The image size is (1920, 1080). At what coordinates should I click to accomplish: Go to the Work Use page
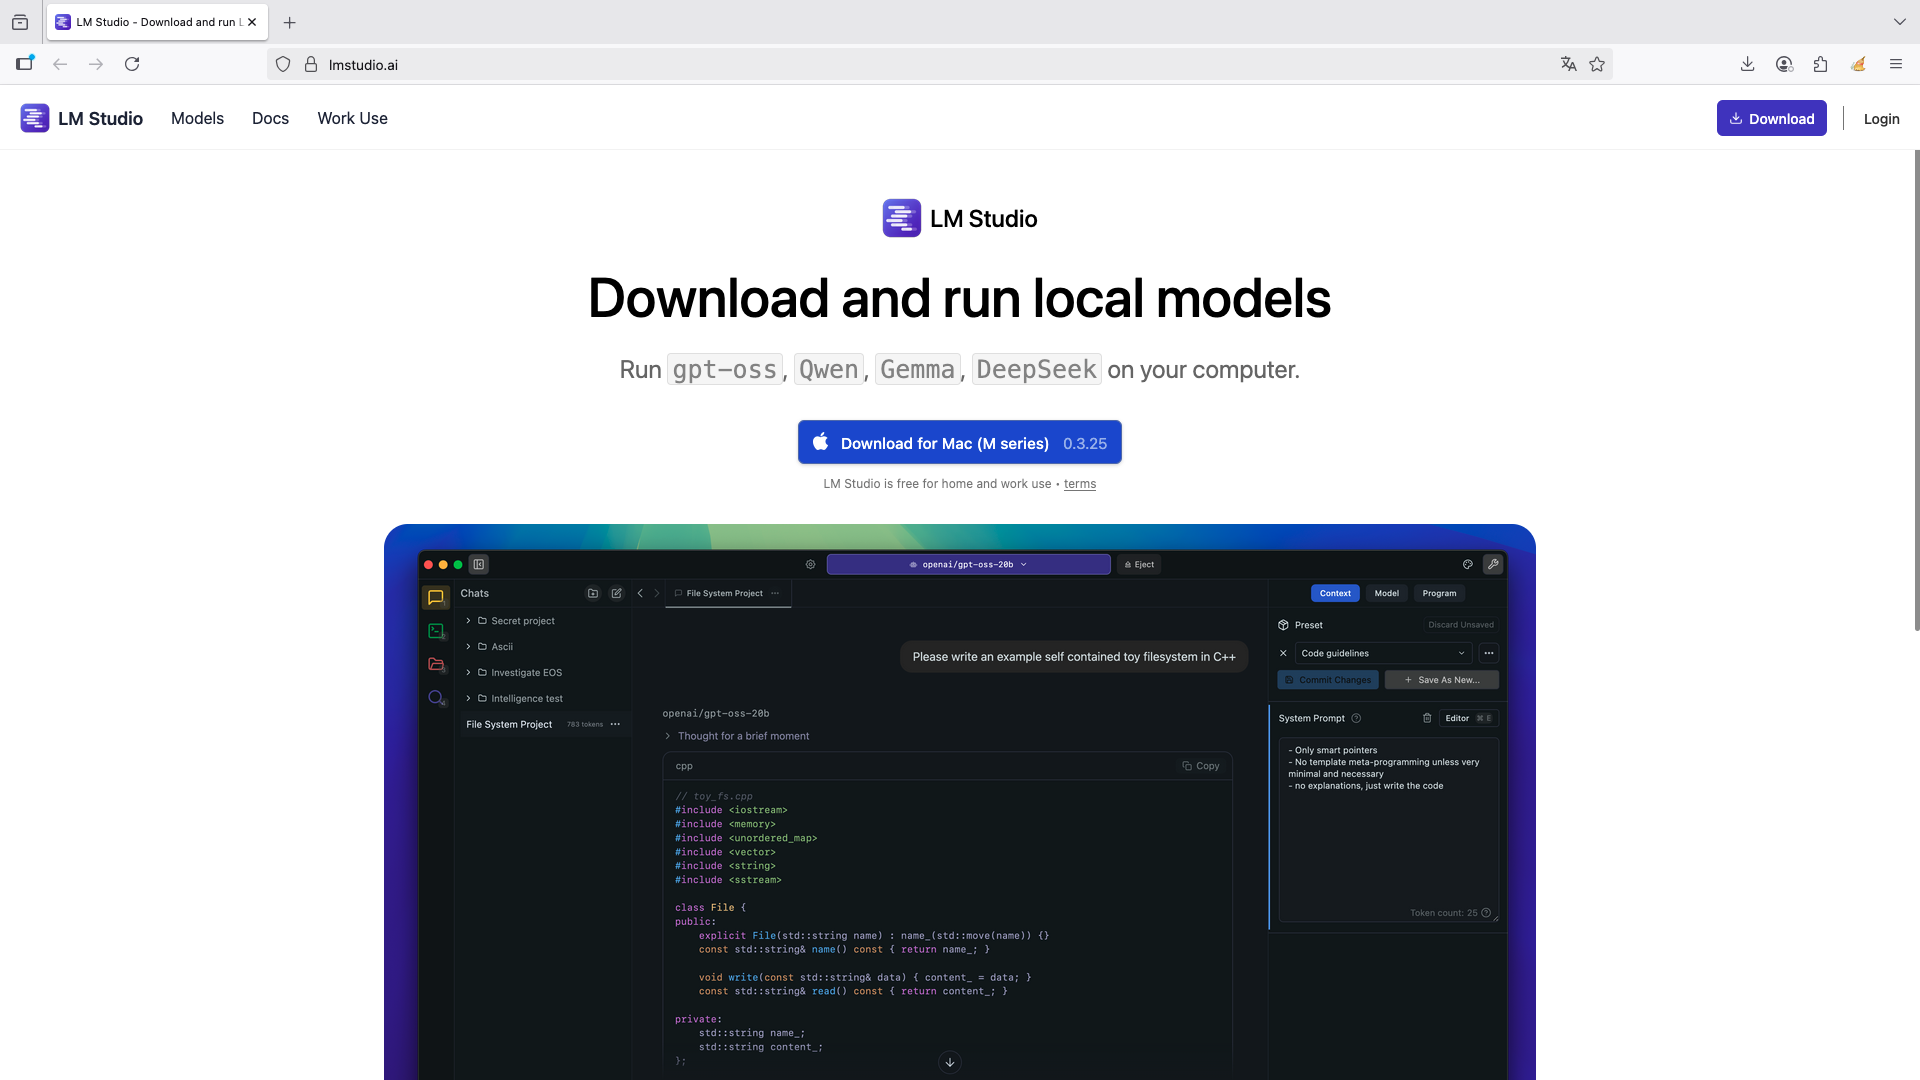(352, 118)
